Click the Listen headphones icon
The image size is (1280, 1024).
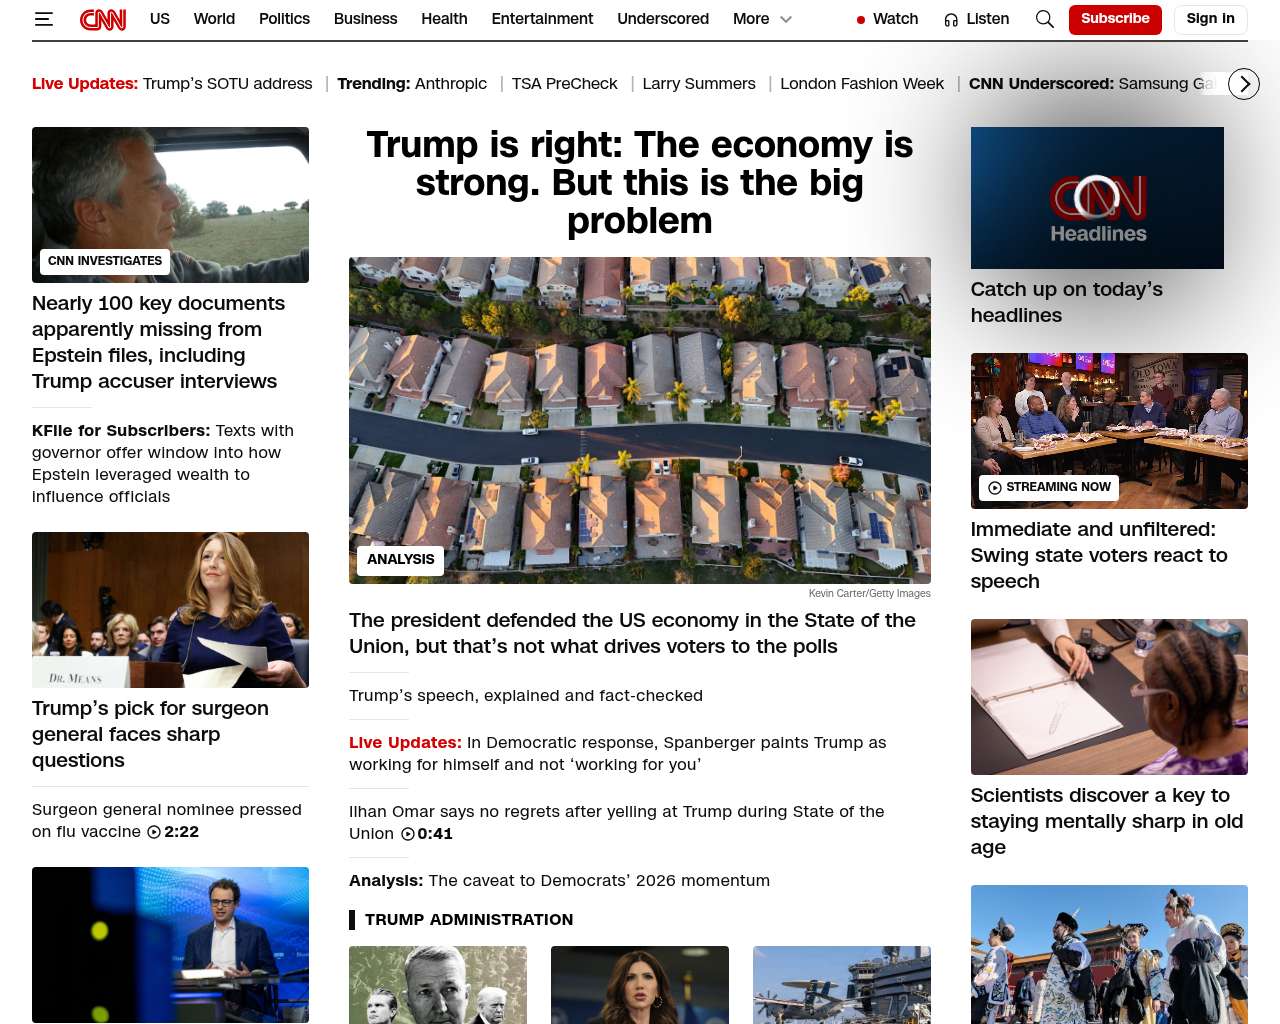951,19
